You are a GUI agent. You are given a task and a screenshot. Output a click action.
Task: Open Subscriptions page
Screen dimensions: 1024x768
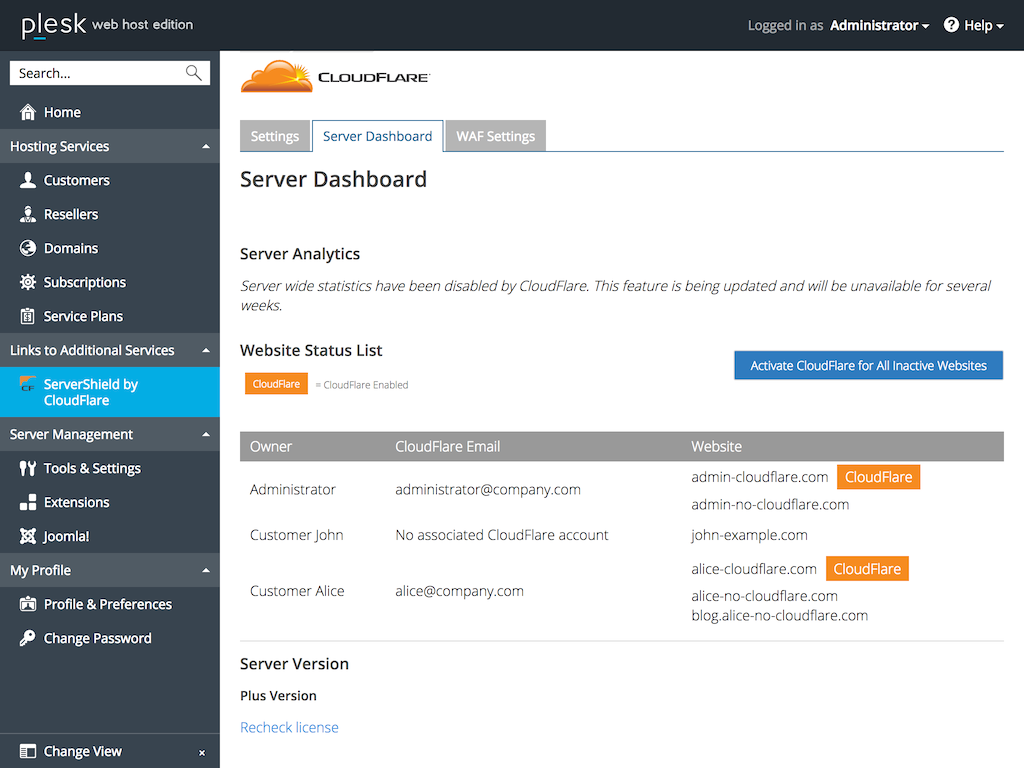pos(110,282)
